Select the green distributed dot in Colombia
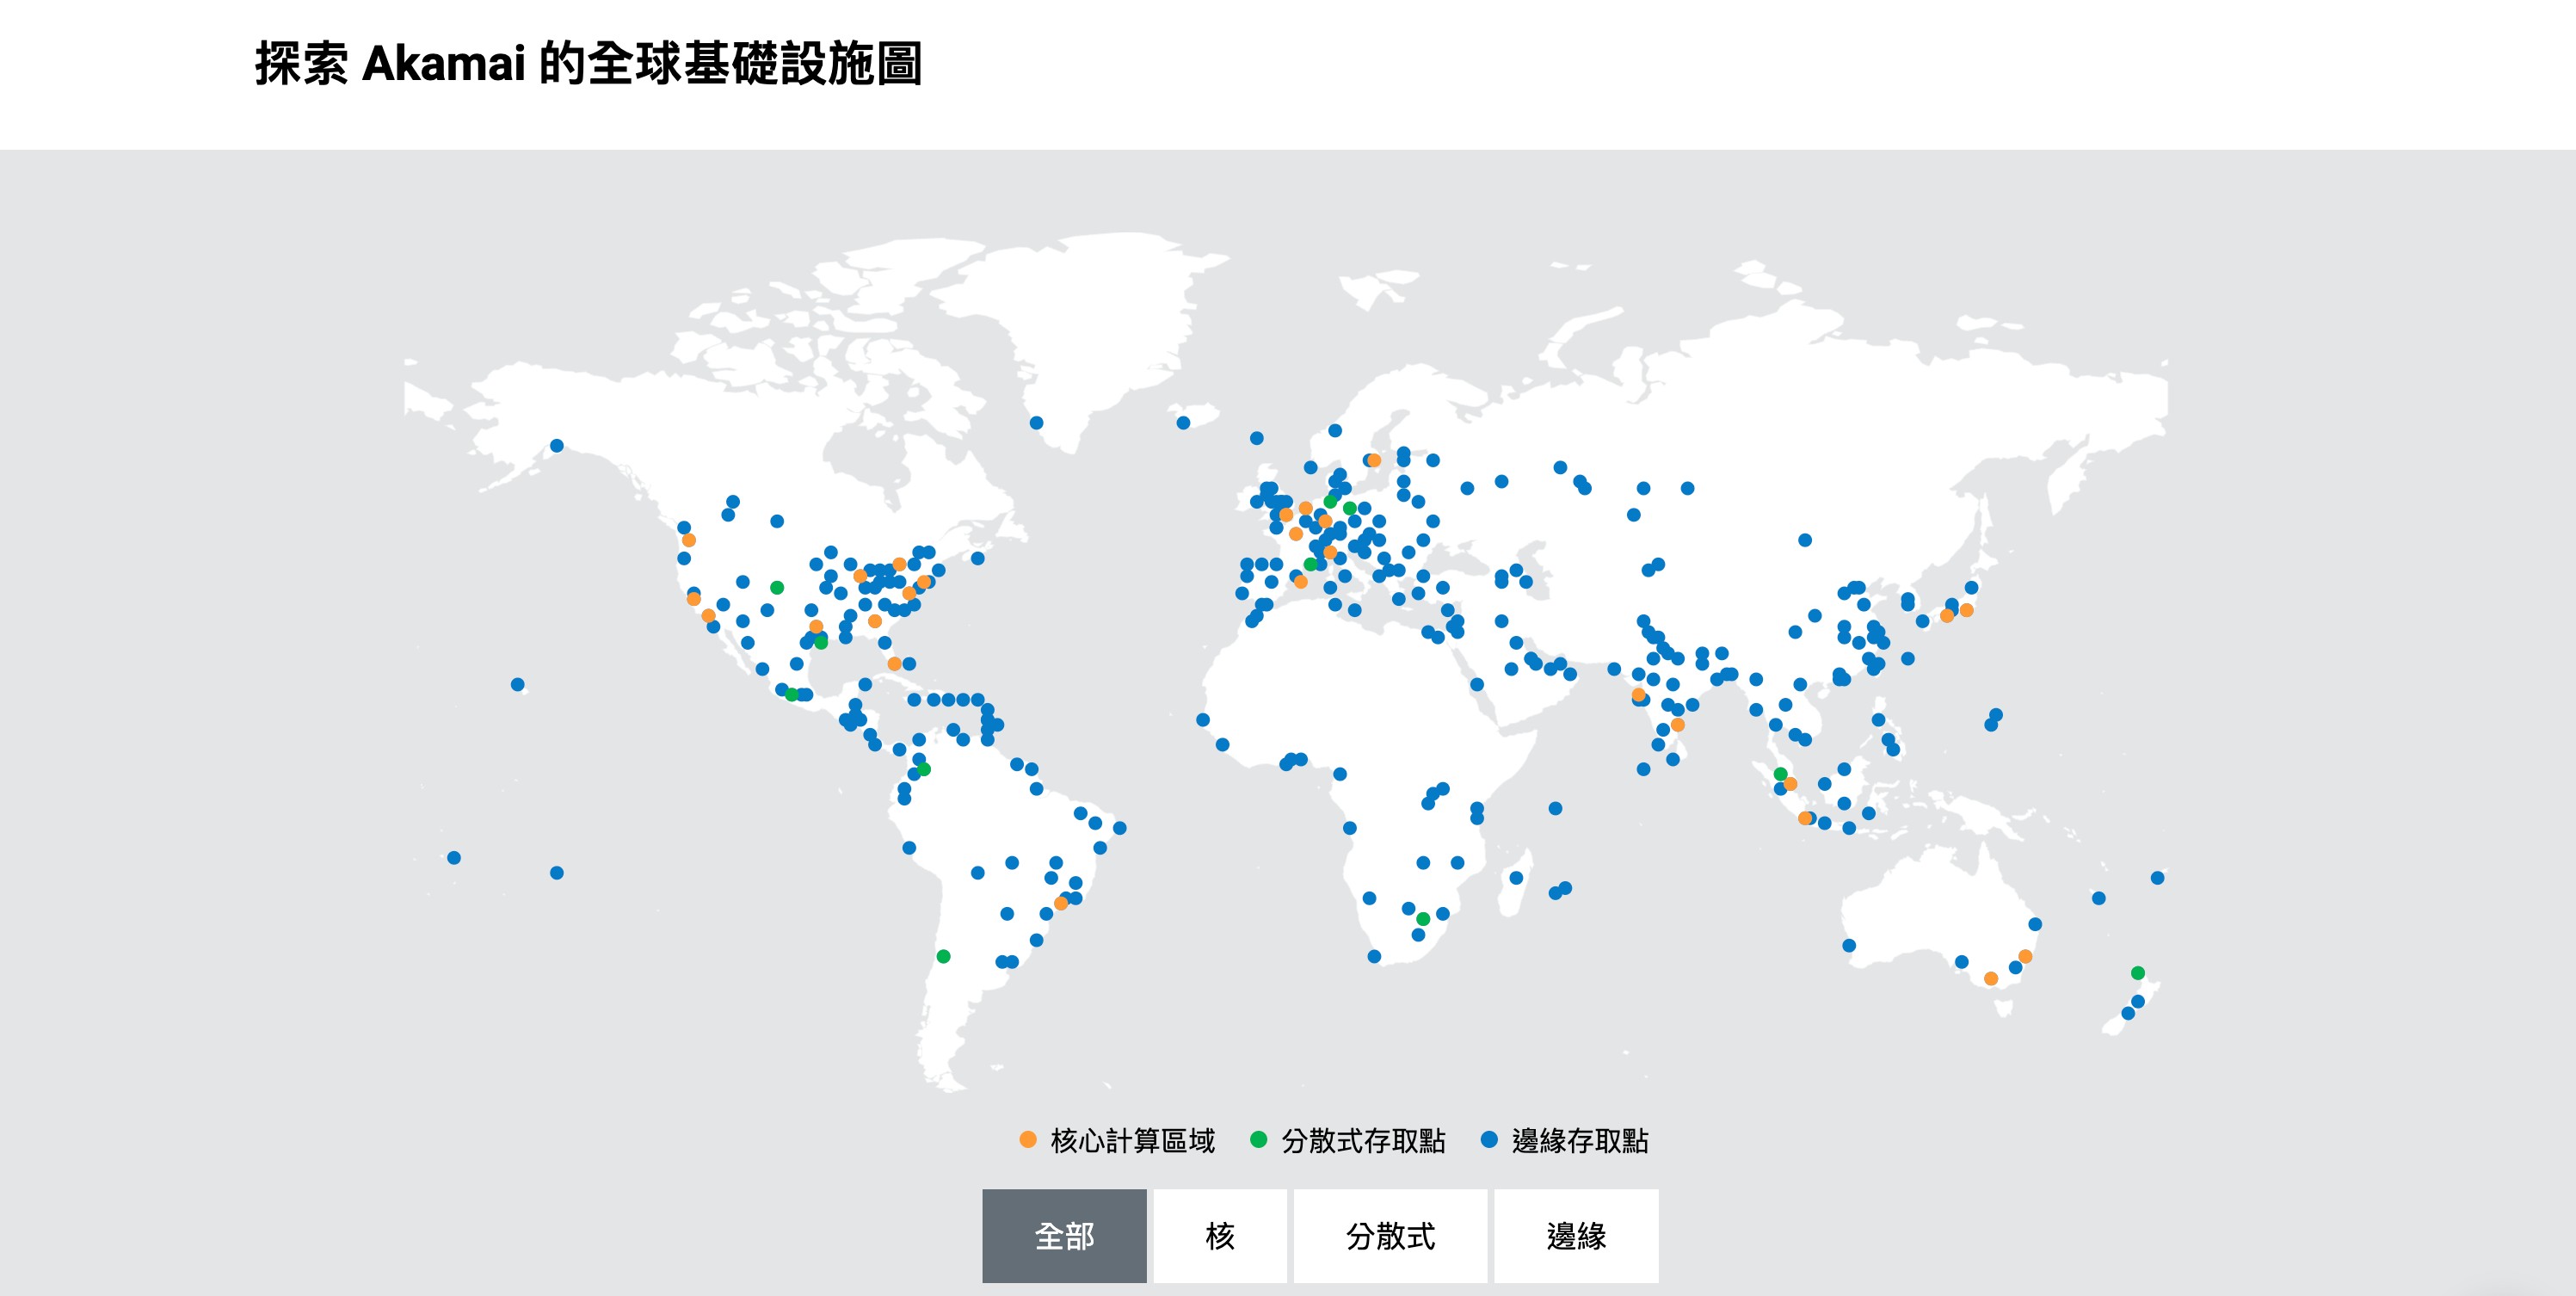 click(924, 769)
